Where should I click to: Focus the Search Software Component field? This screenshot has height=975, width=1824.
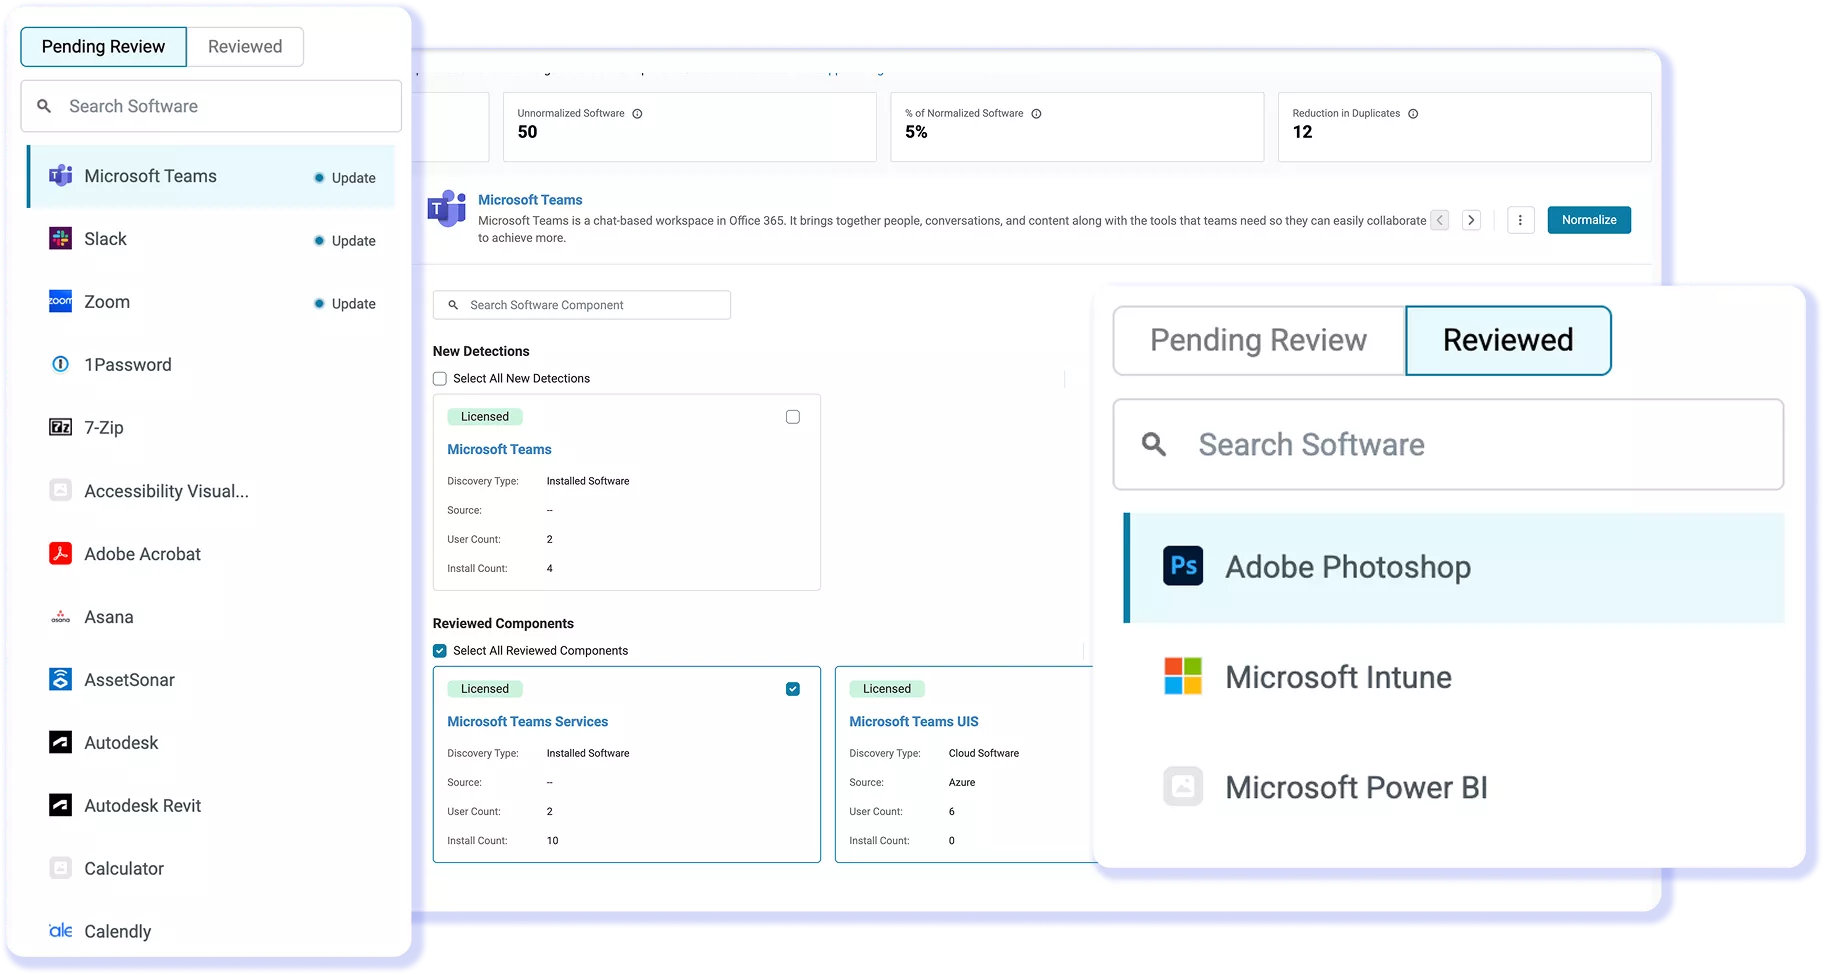pos(582,305)
